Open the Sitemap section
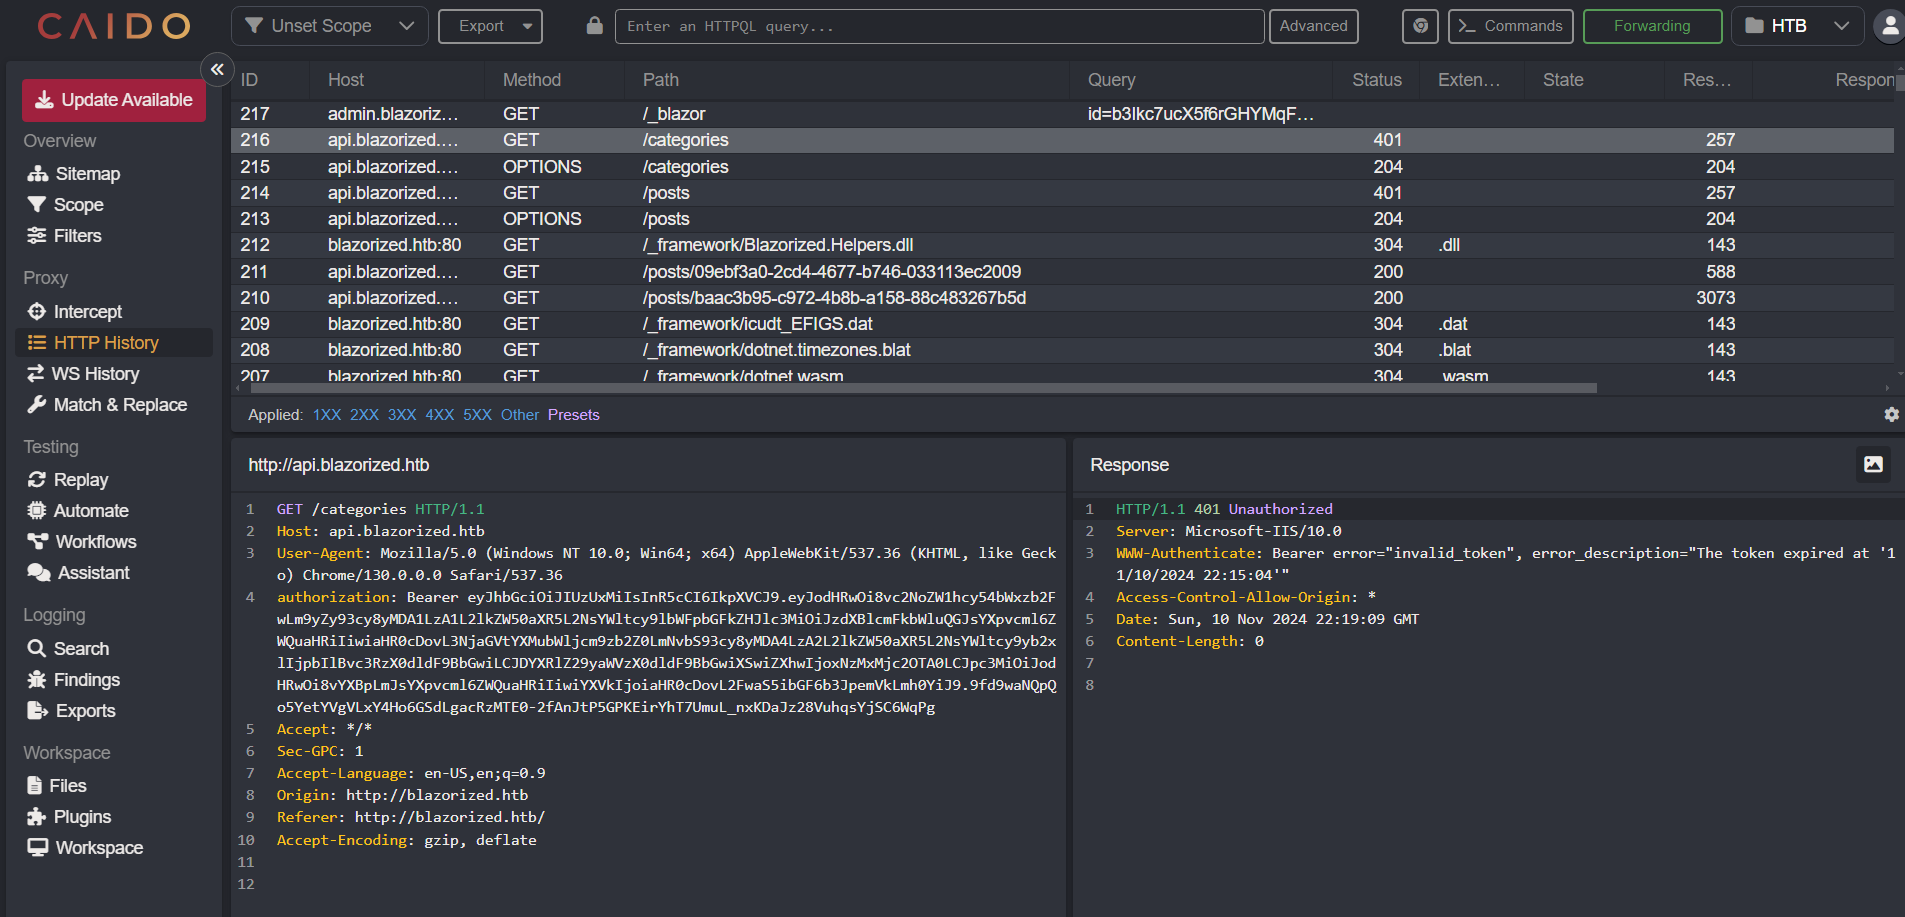 click(85, 173)
